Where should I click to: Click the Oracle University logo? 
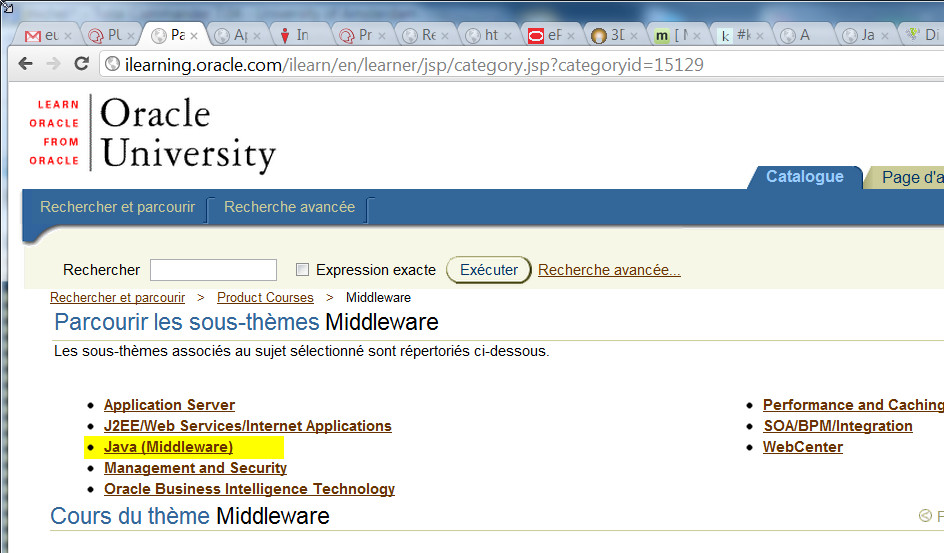152,134
